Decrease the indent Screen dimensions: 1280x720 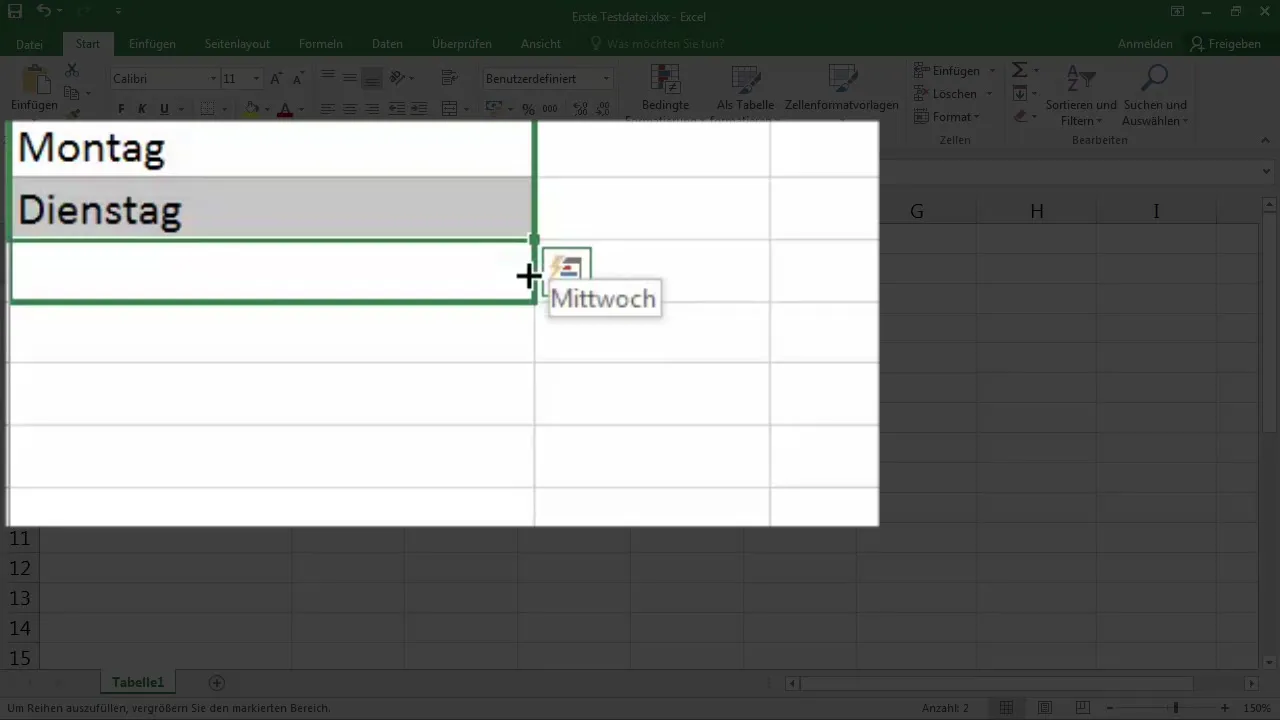coord(397,109)
